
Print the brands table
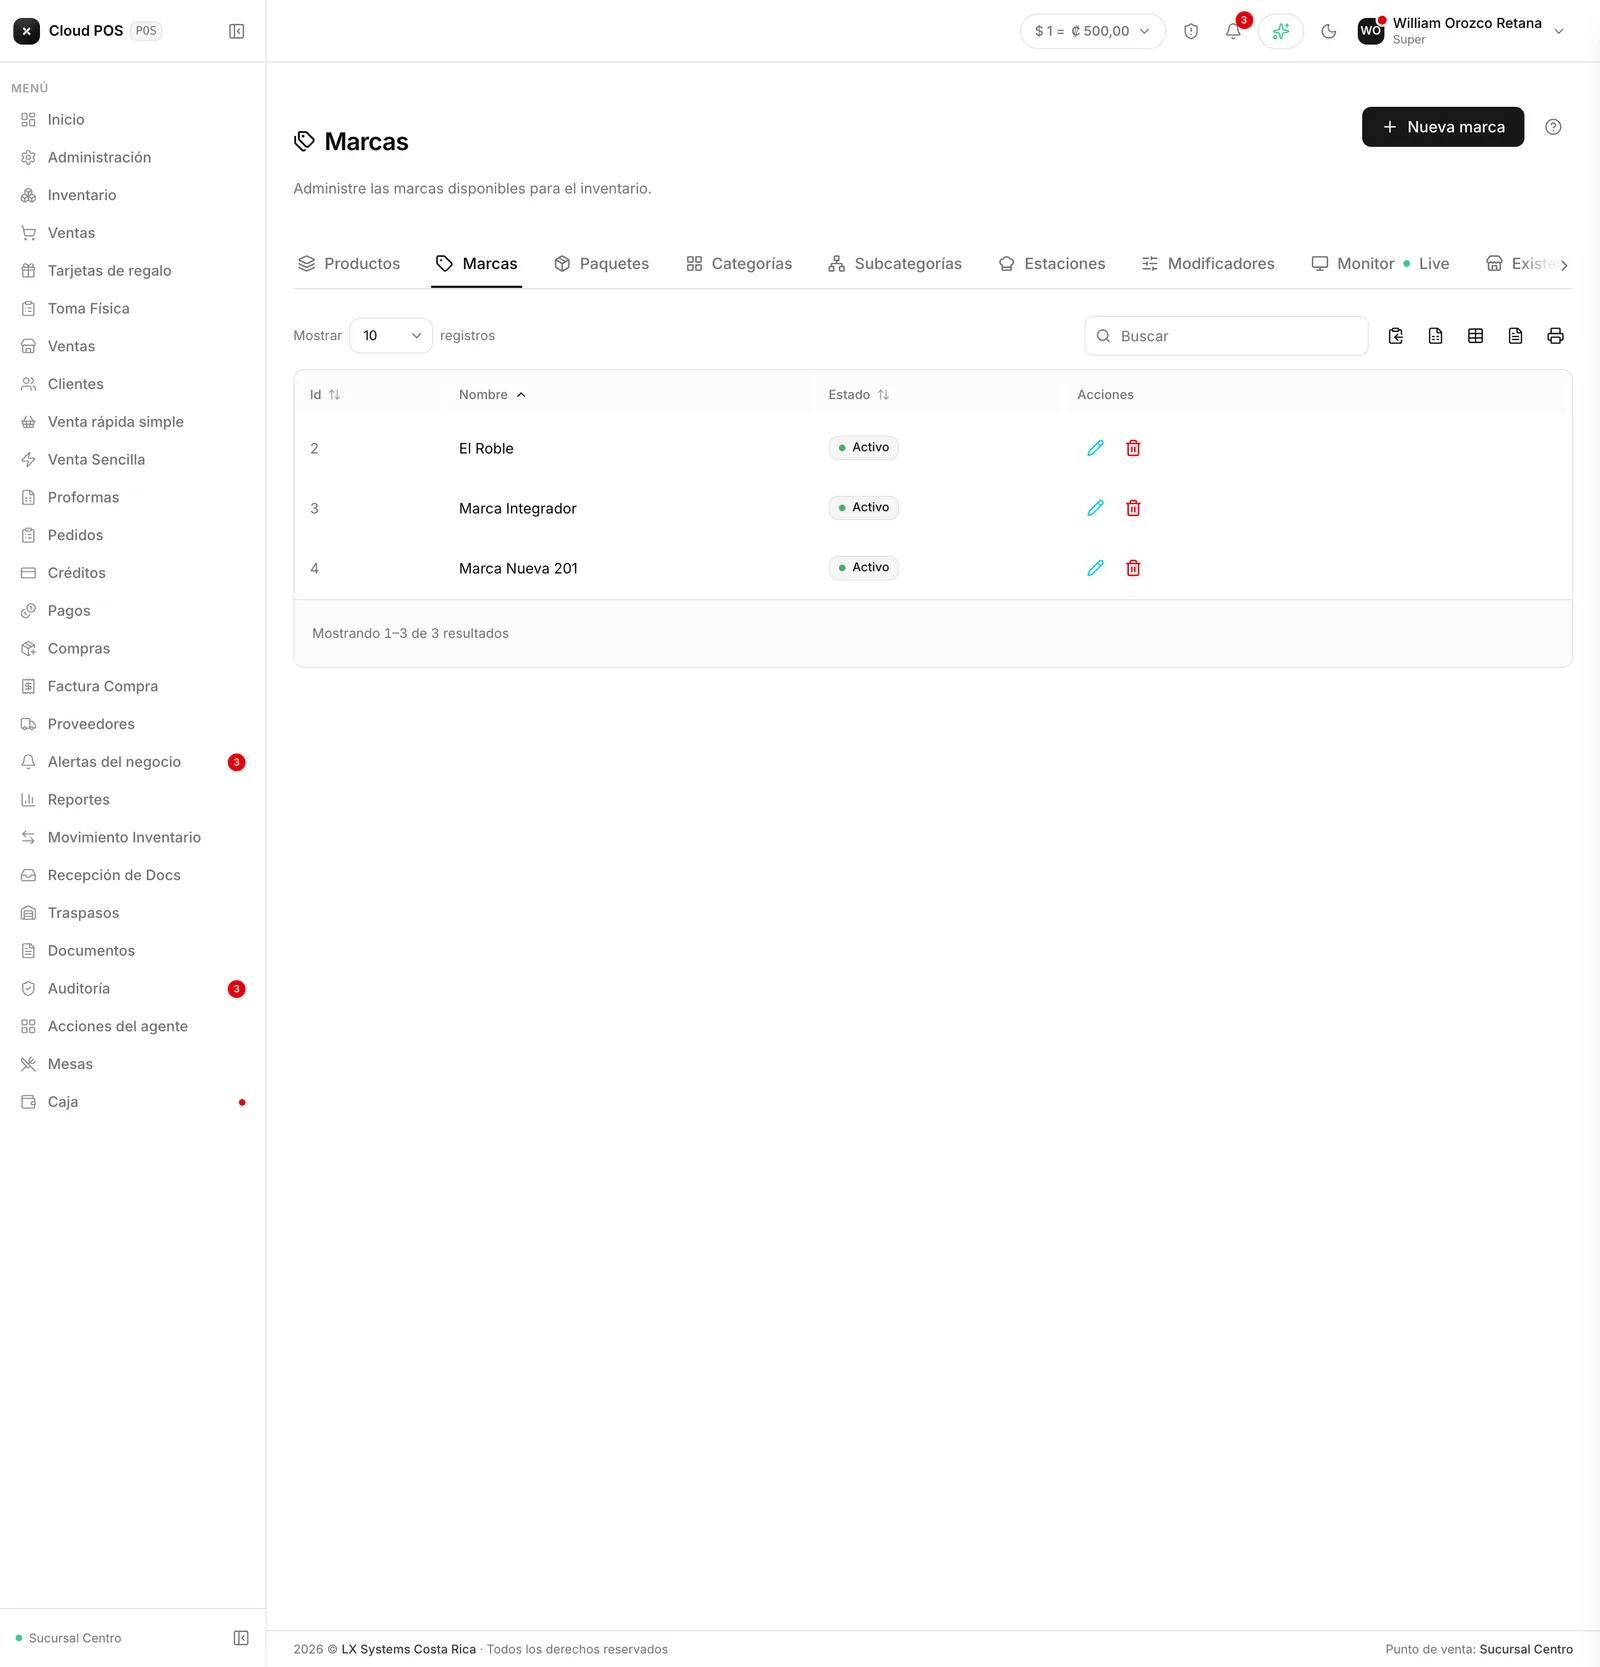coord(1556,336)
